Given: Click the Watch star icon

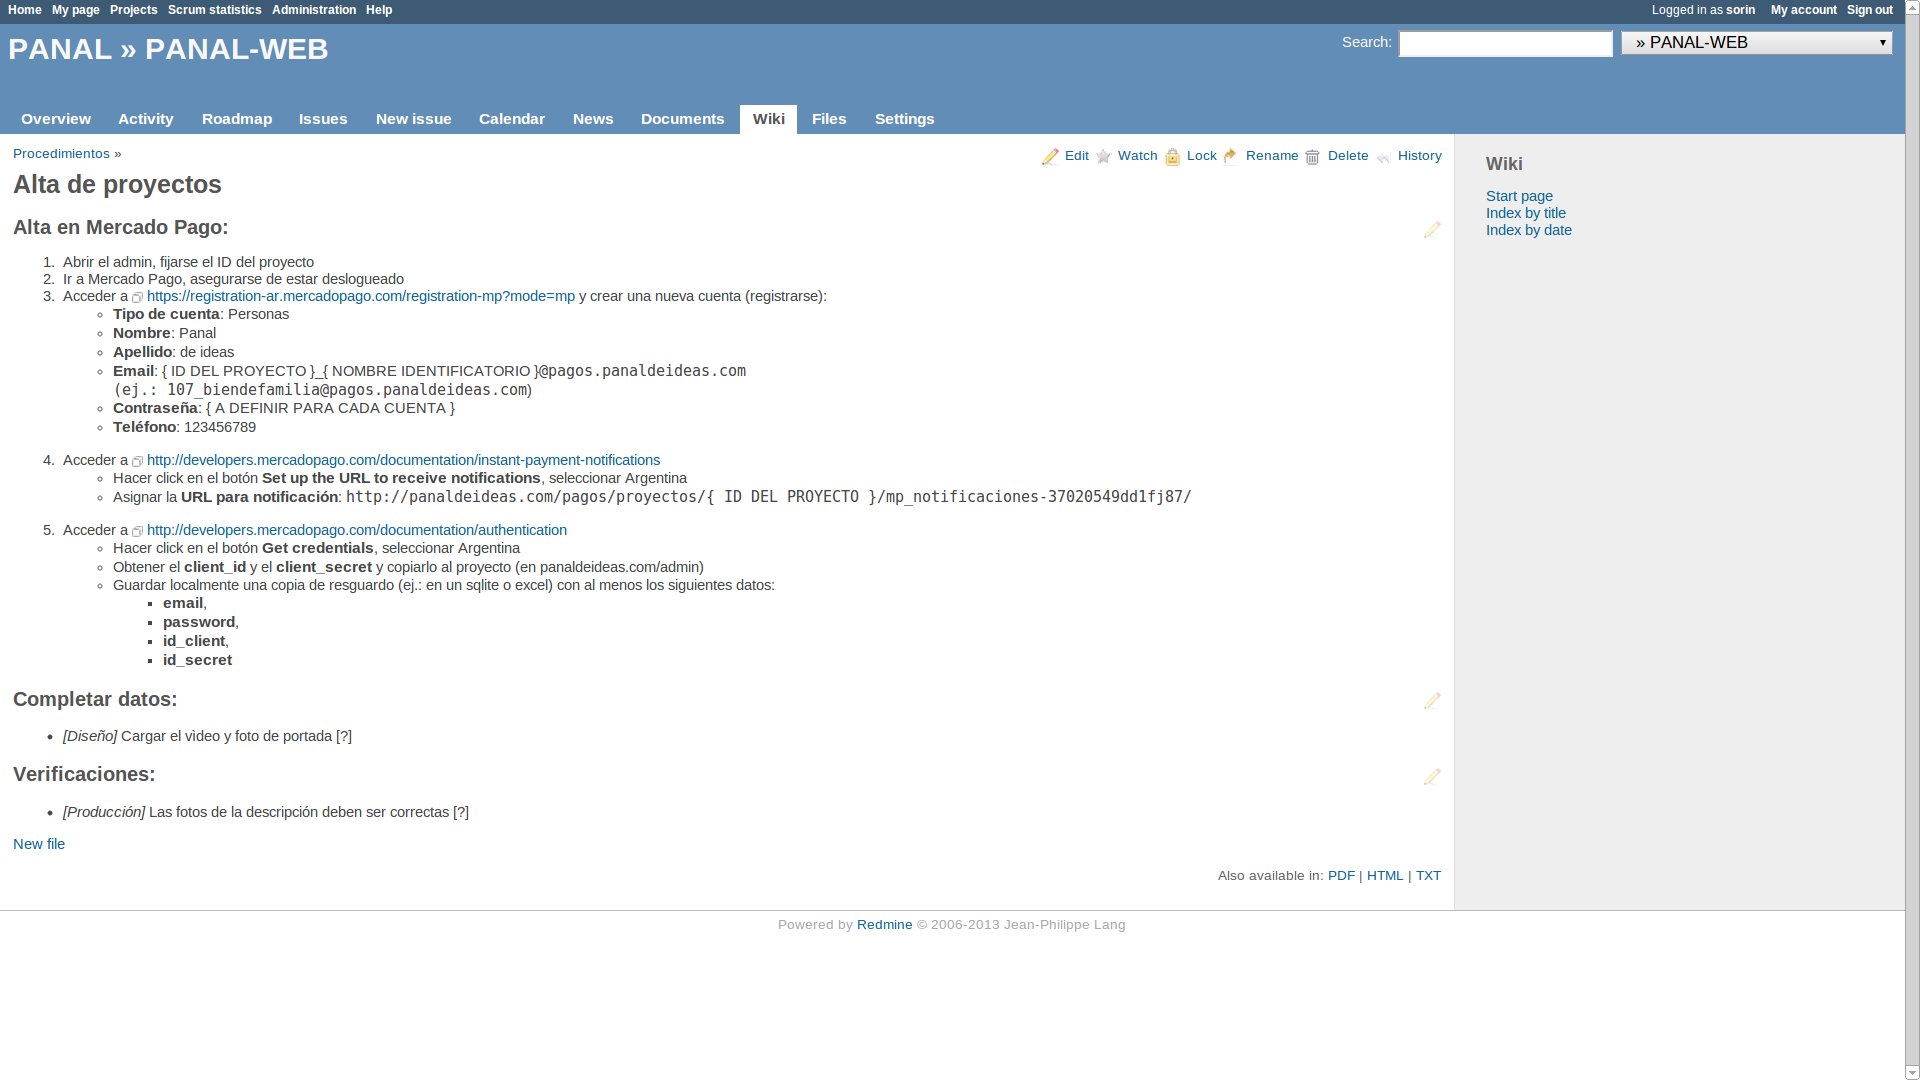Looking at the screenshot, I should [1104, 157].
